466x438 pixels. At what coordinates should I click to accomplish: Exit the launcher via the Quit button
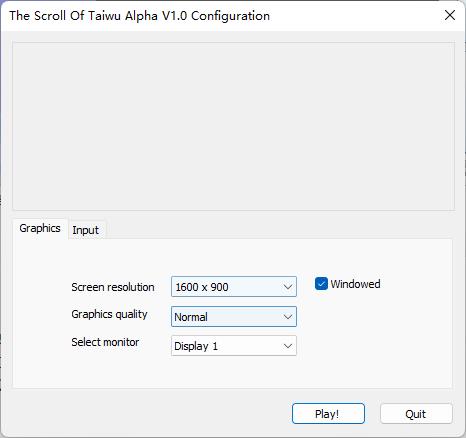point(416,414)
